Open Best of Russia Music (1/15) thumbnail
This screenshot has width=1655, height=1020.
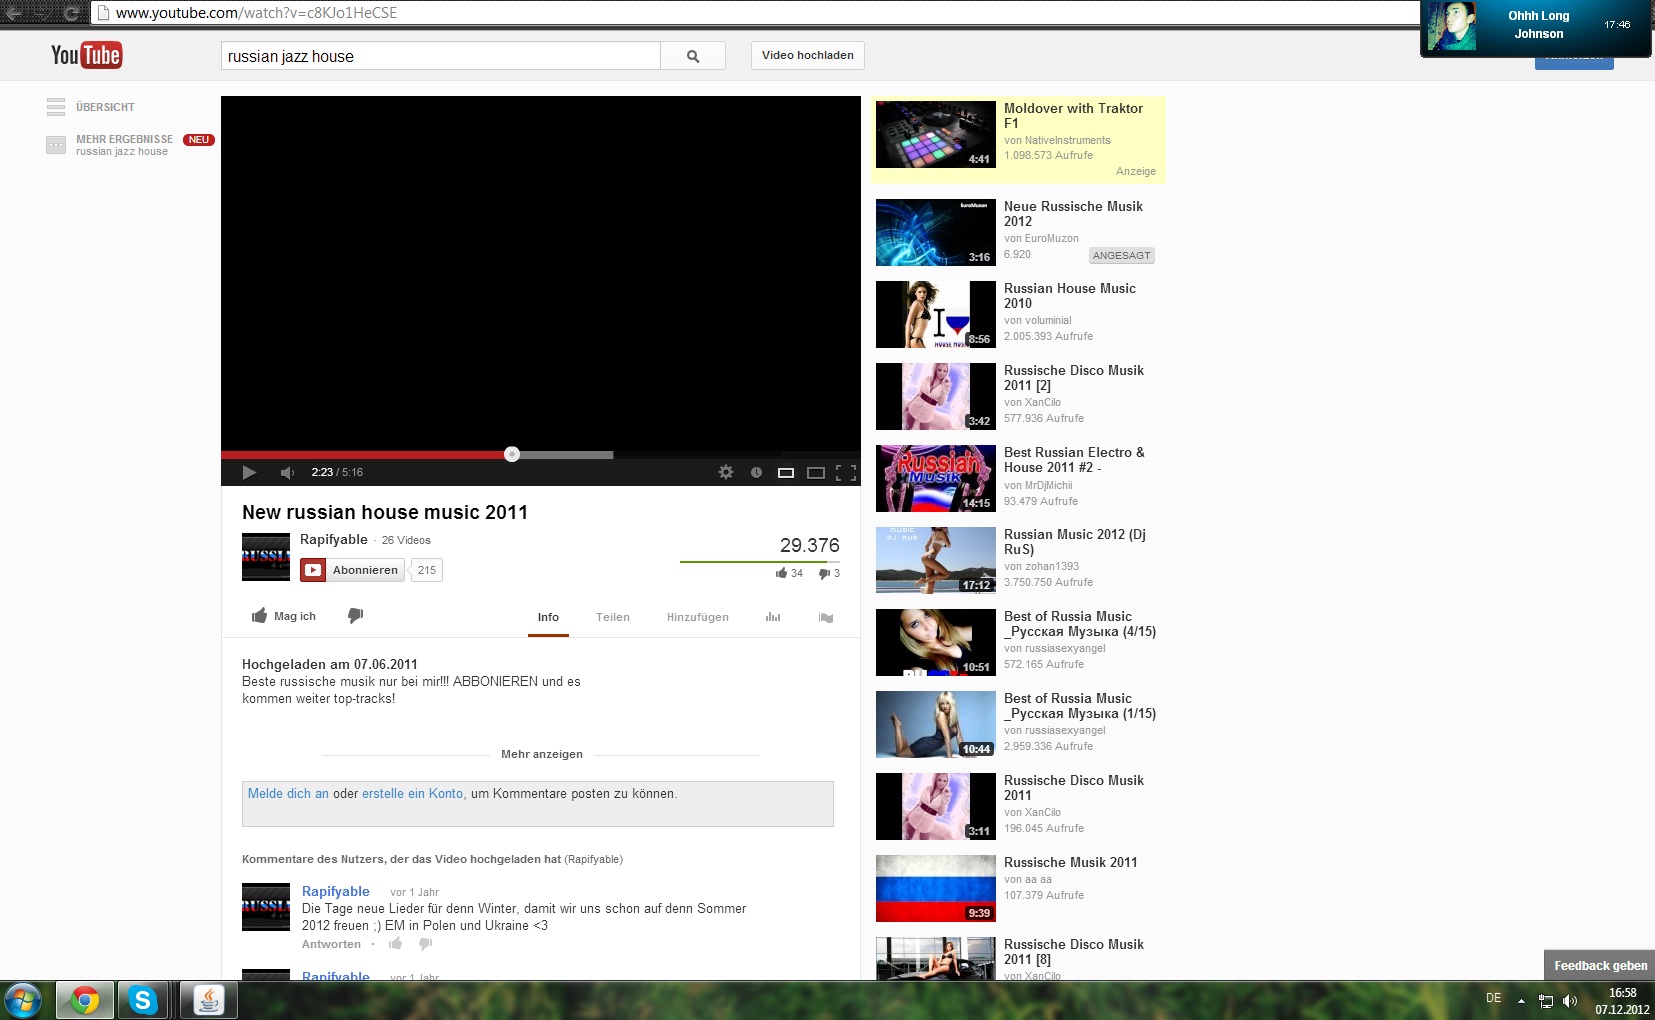[936, 724]
